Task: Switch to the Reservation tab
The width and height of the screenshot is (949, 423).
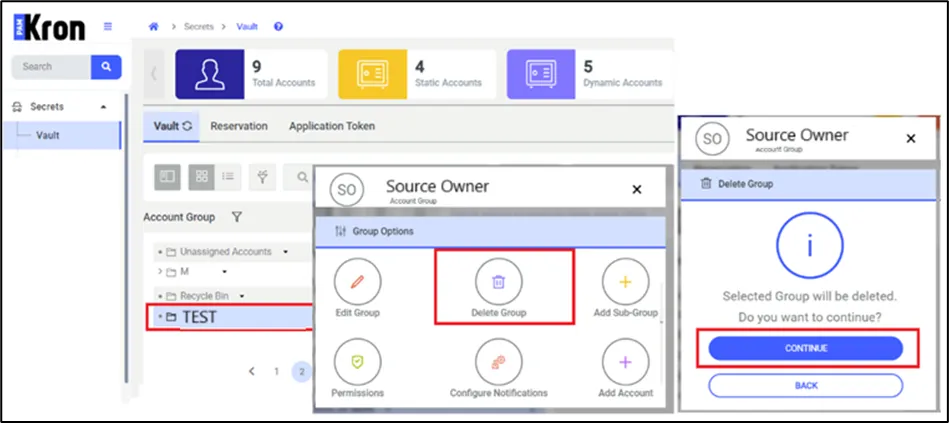Action: (239, 126)
